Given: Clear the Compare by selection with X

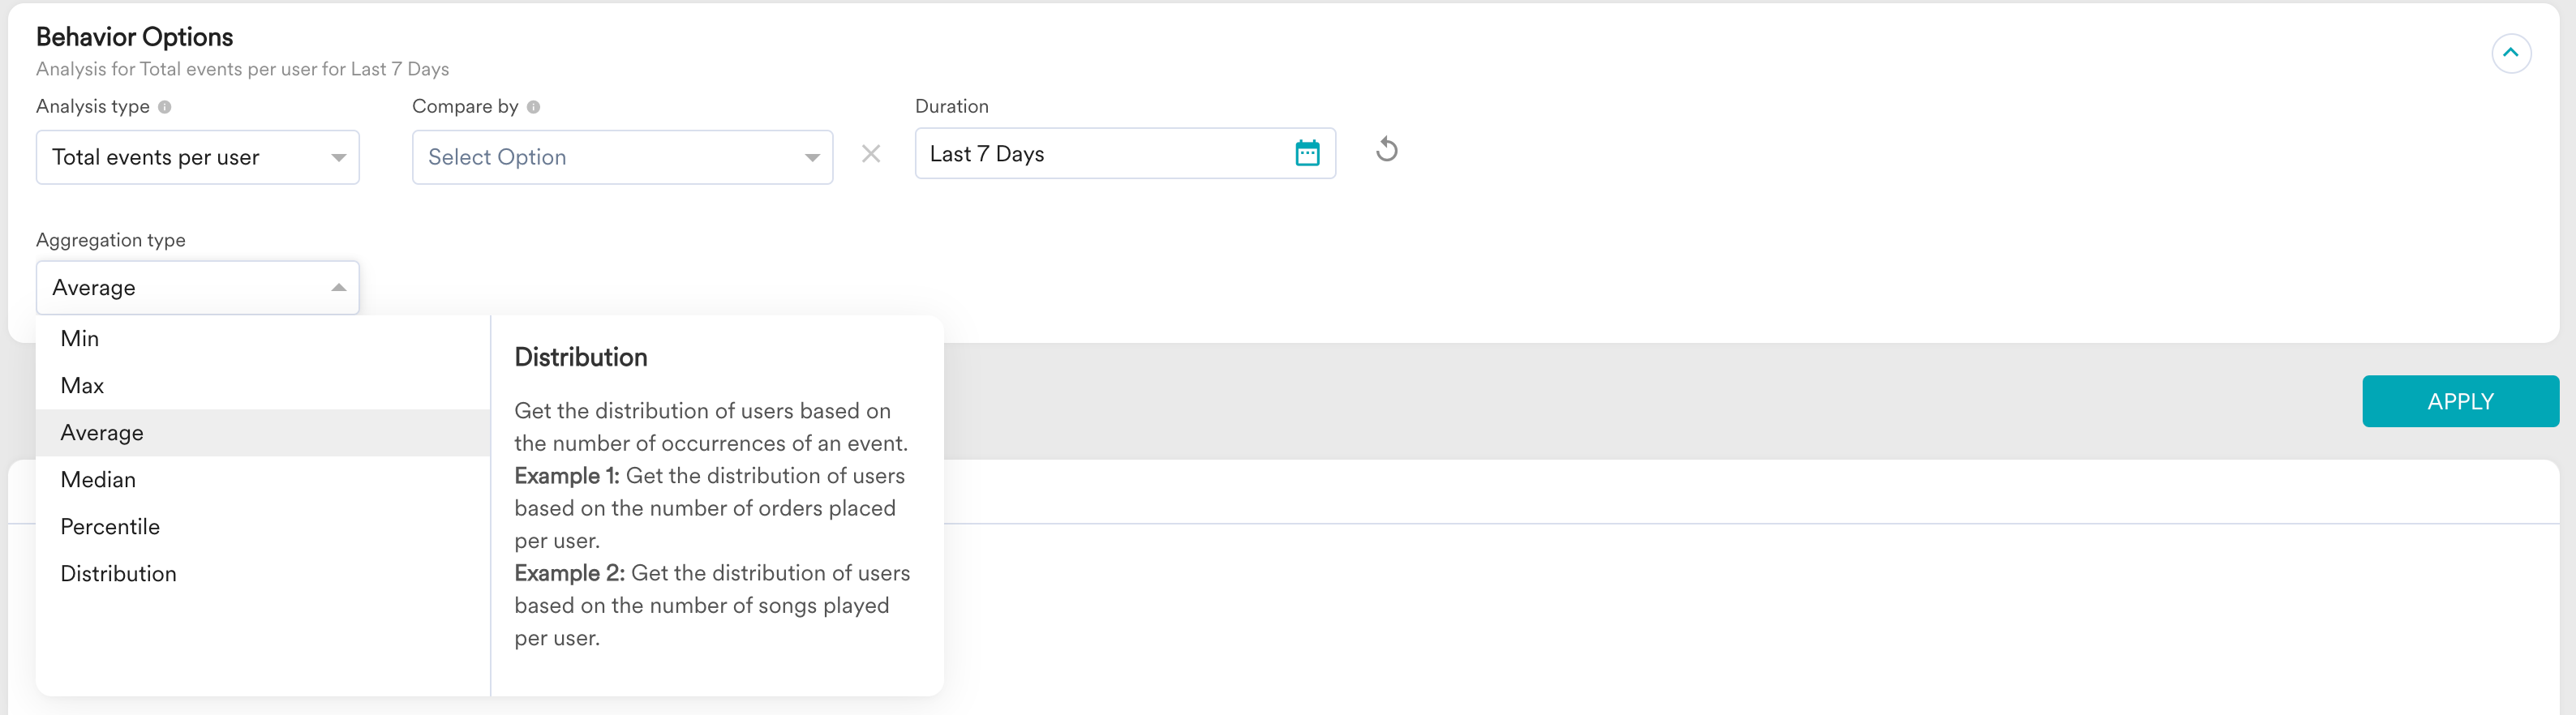Looking at the screenshot, I should tap(871, 154).
